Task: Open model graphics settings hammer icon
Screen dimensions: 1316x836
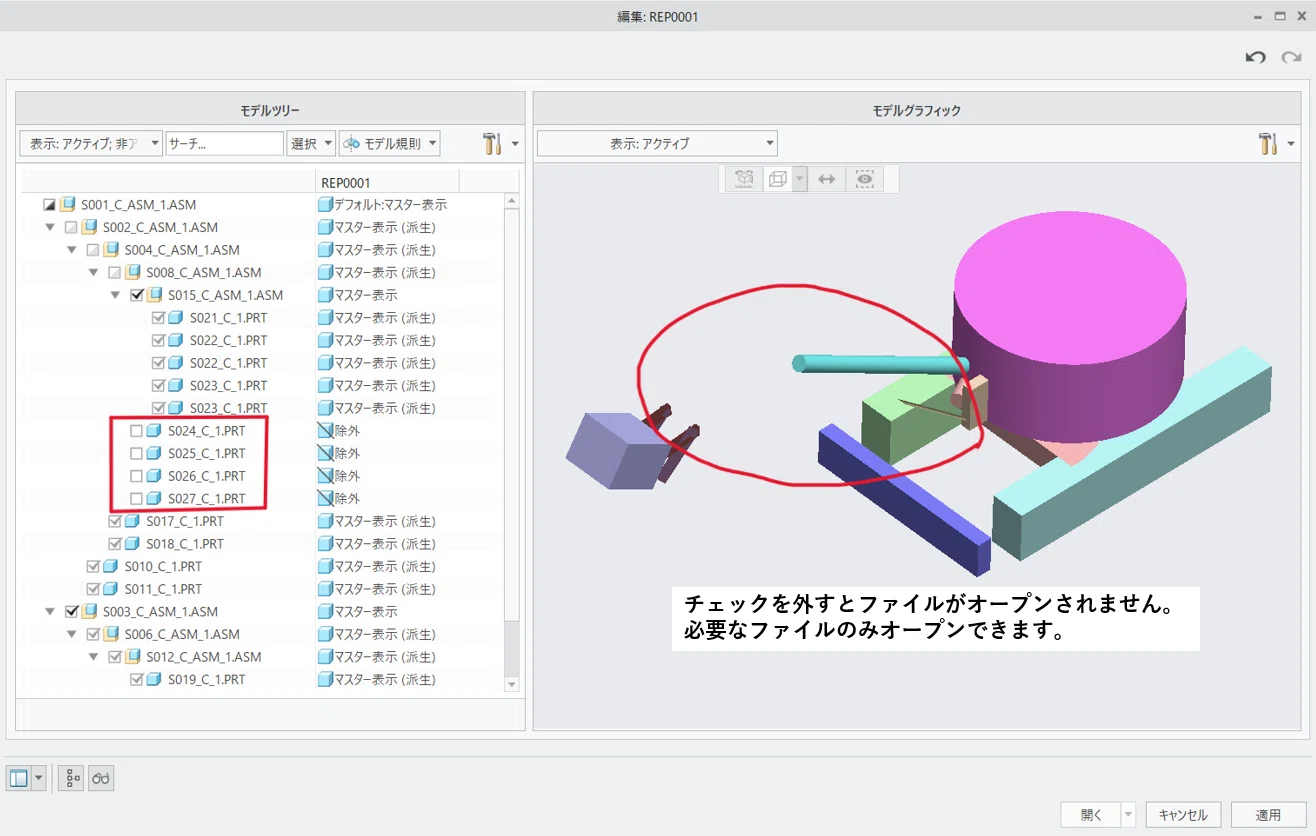Action: (1268, 143)
